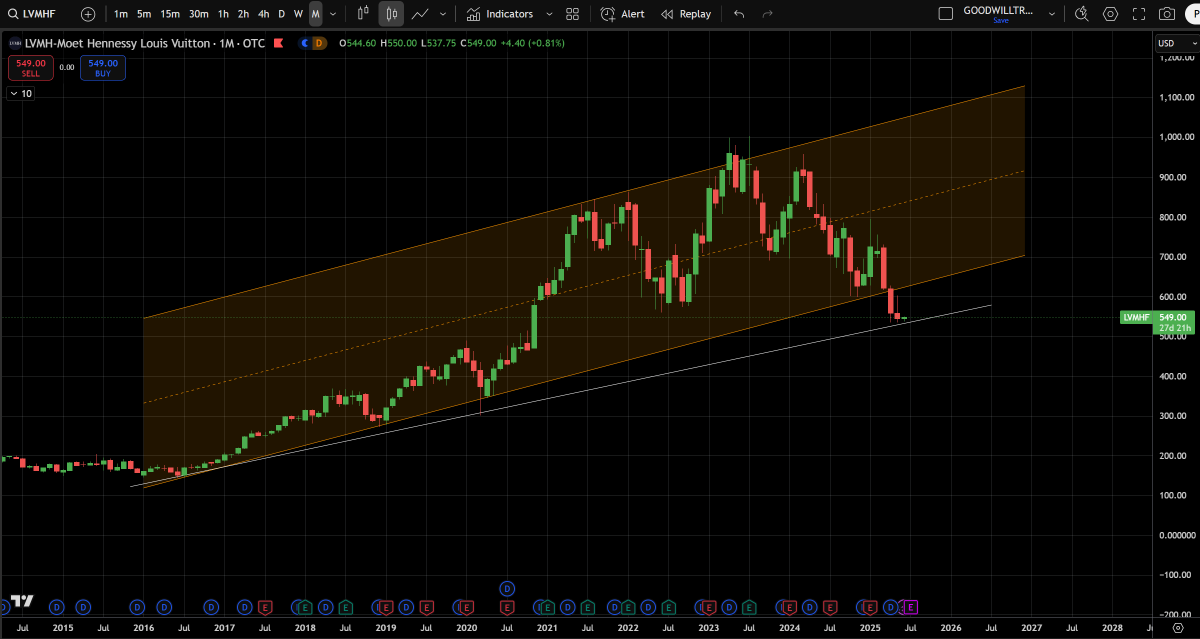Switch to 5m timeframe
This screenshot has height=639, width=1200.
point(144,14)
